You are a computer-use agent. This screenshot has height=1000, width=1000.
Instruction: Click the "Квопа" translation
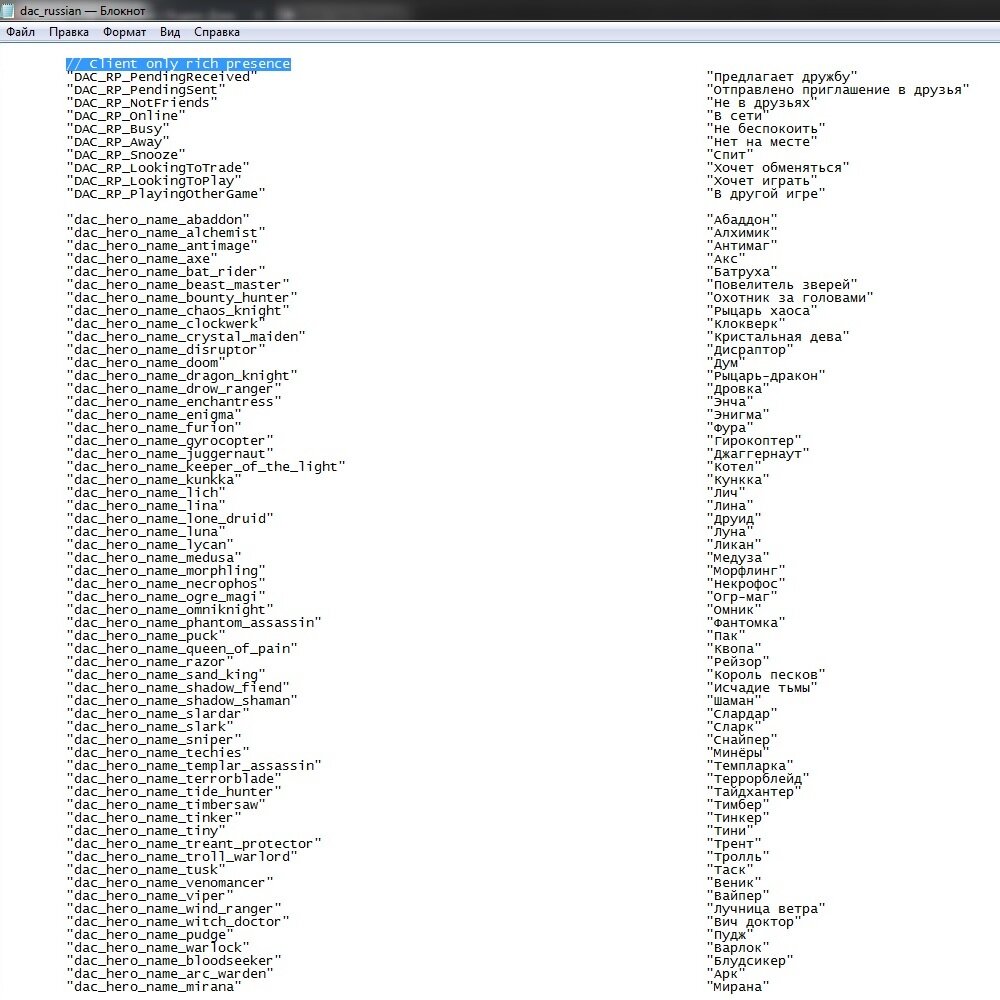[x=734, y=649]
